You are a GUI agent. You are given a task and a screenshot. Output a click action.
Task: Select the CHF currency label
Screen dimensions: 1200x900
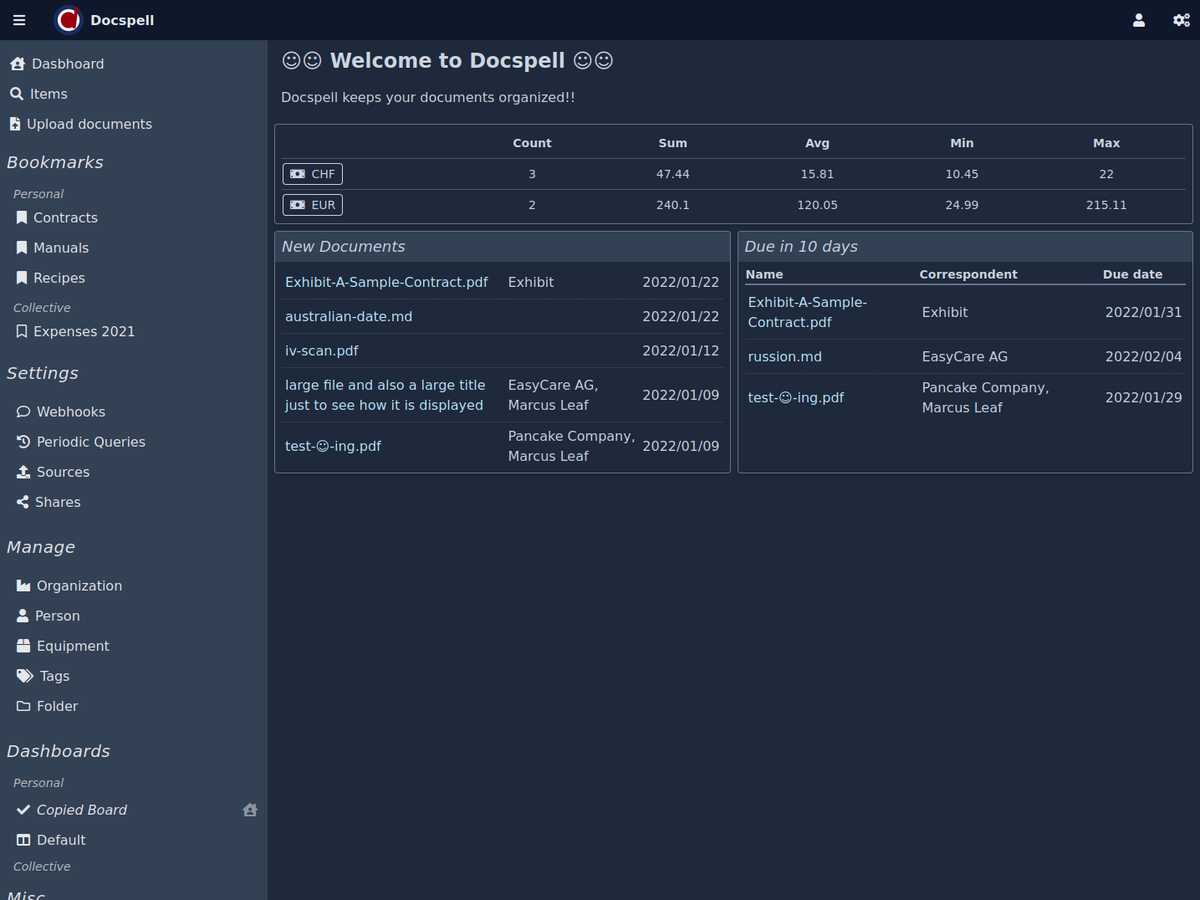pyautogui.click(x=313, y=174)
